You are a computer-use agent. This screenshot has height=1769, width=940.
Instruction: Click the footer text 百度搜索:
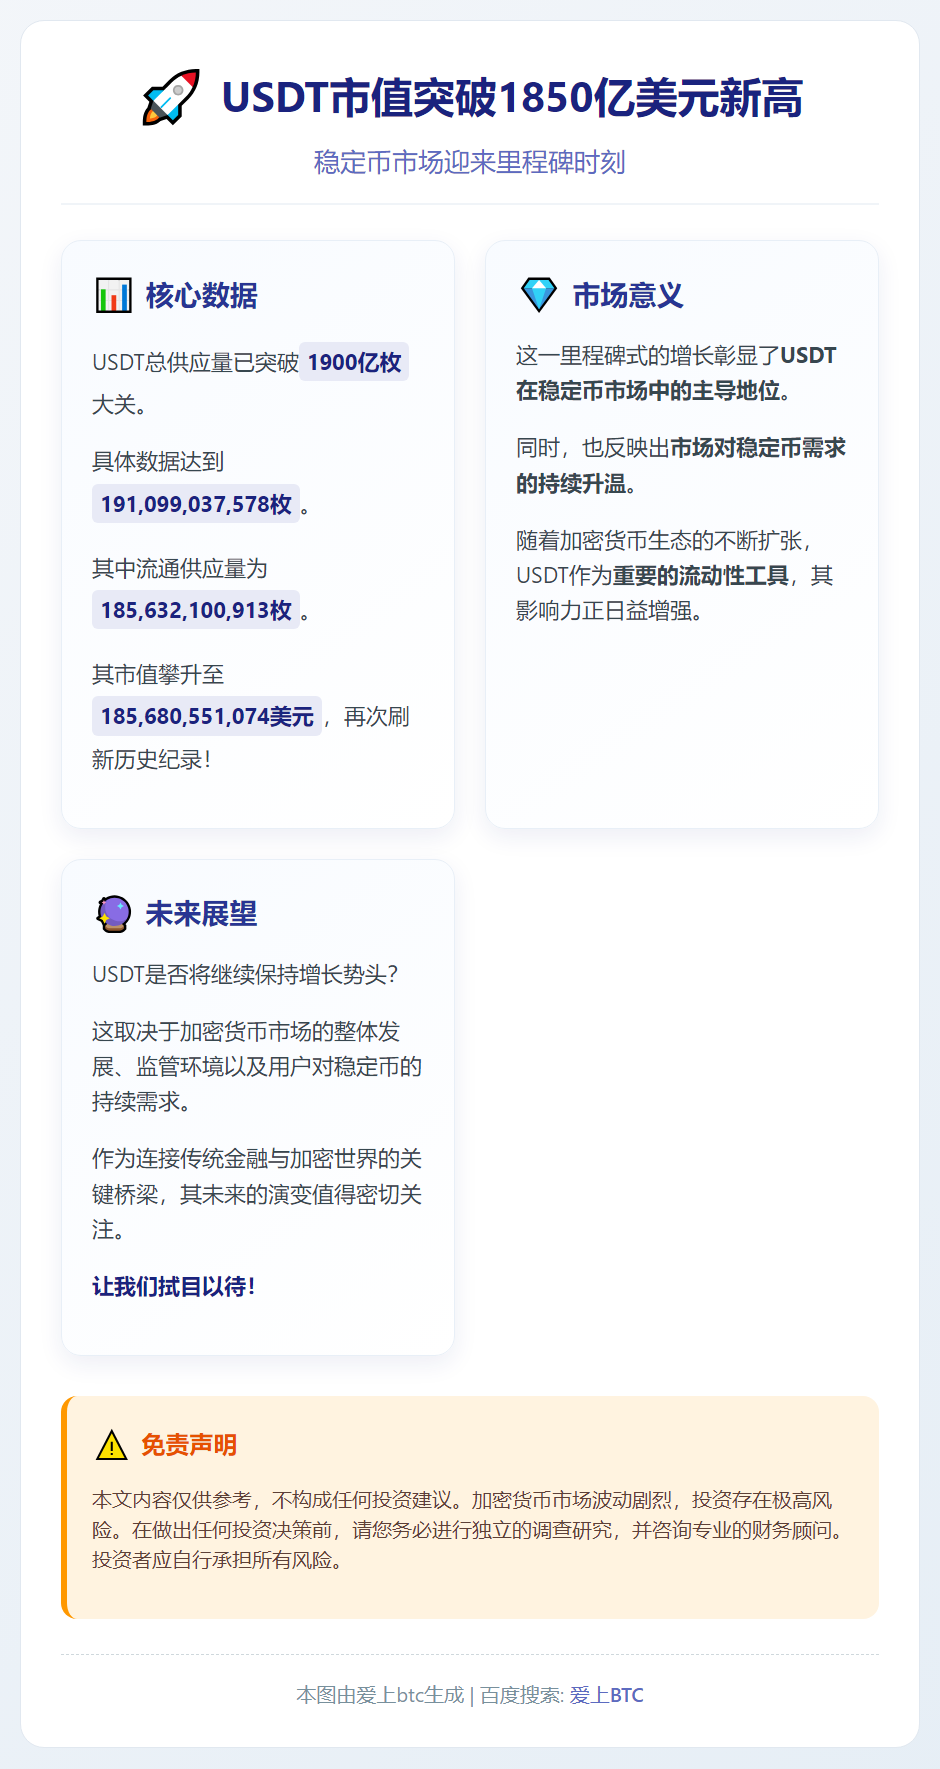[522, 1695]
